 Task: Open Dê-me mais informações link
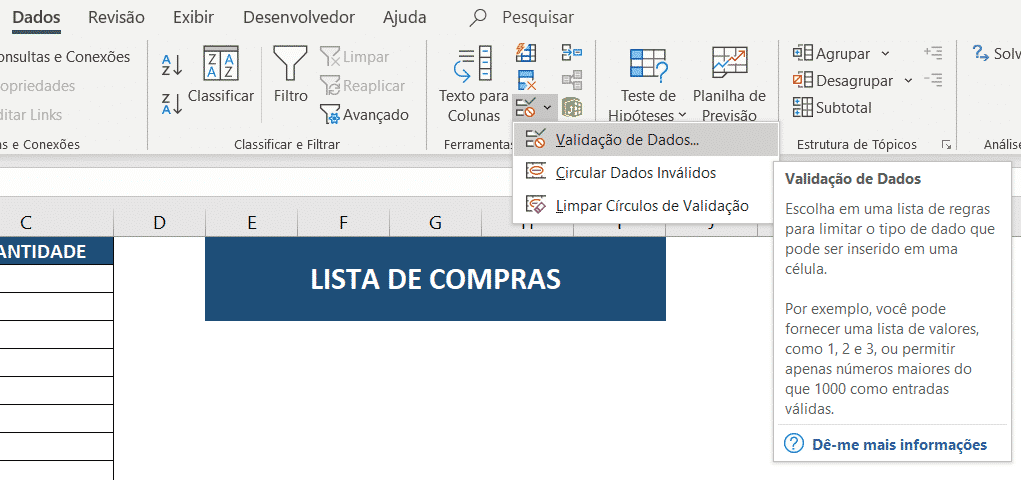pos(899,445)
